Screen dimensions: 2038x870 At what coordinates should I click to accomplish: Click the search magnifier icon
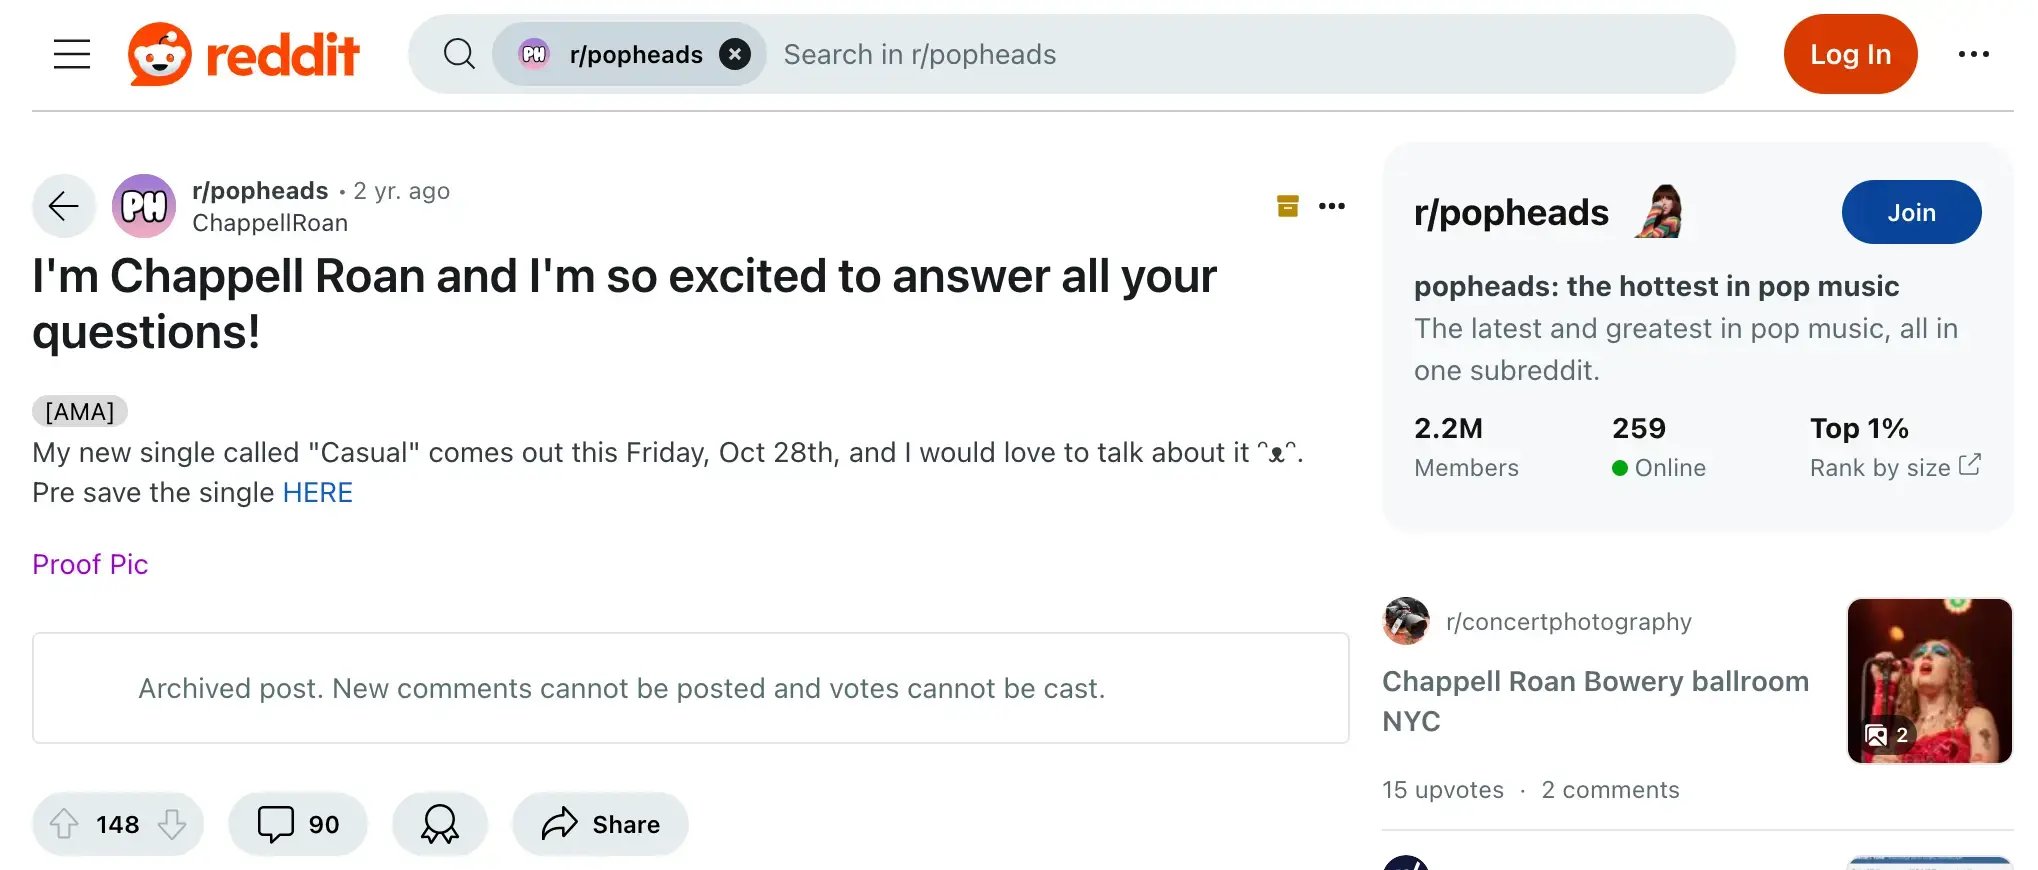(x=459, y=54)
